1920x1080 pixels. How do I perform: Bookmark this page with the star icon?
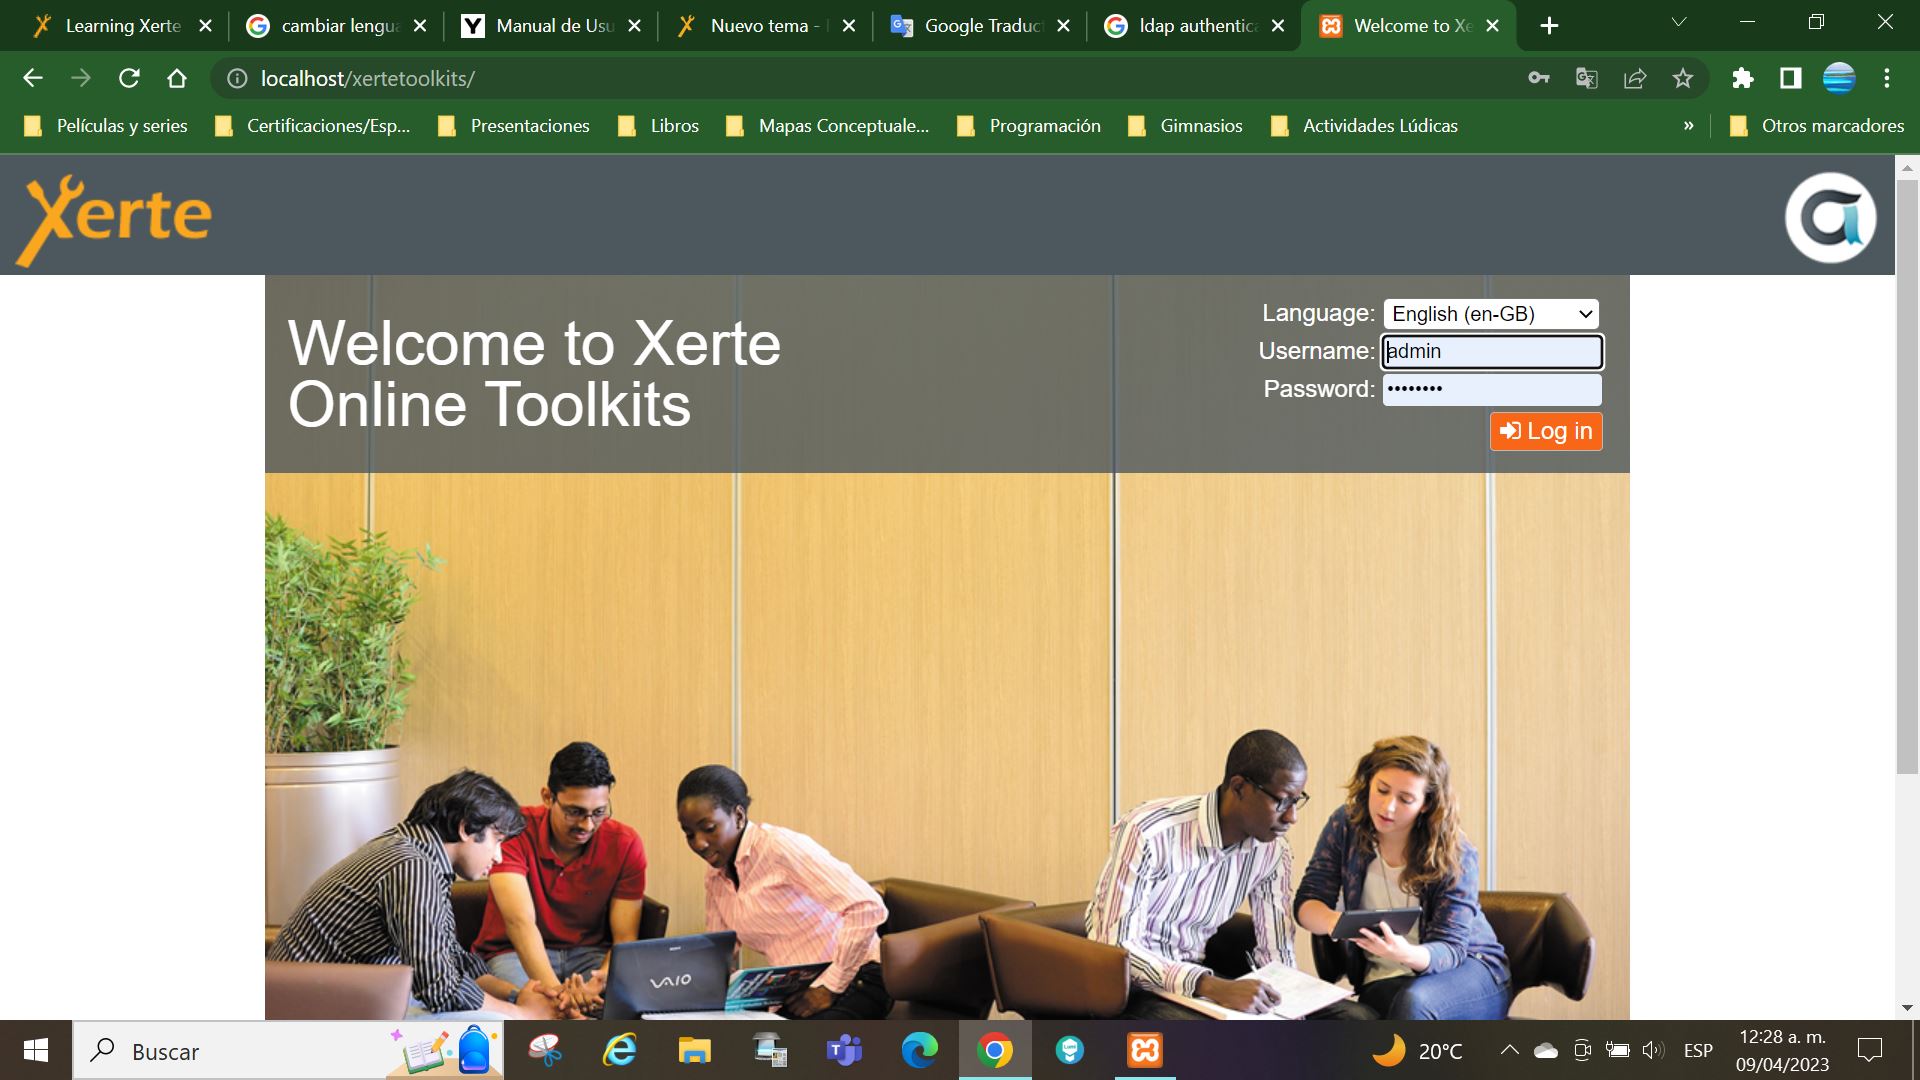click(x=1683, y=78)
